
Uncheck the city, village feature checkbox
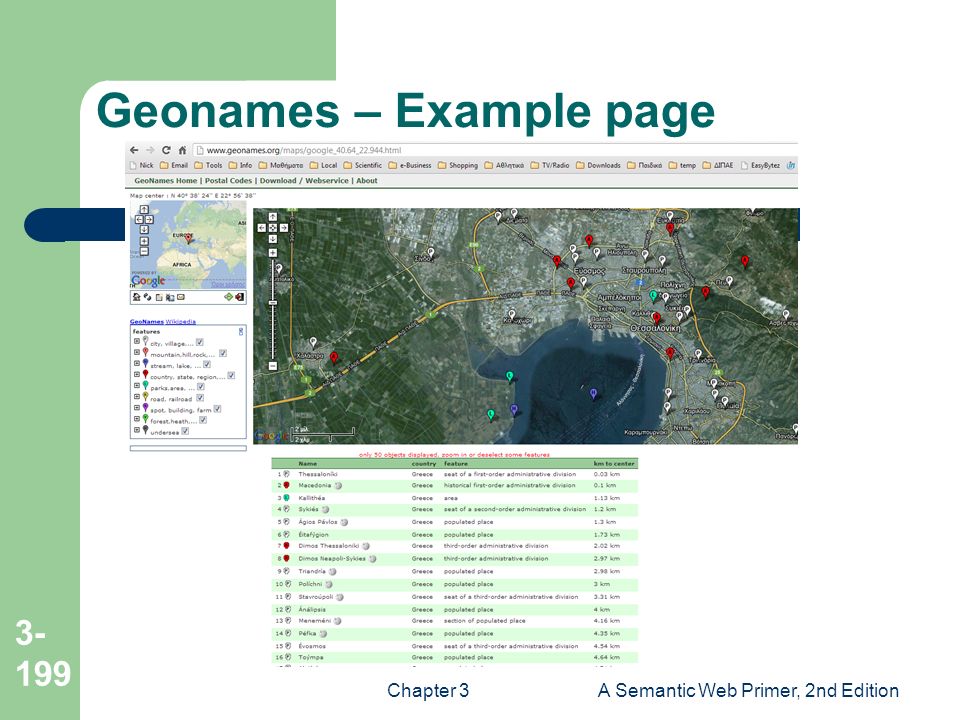pos(200,343)
